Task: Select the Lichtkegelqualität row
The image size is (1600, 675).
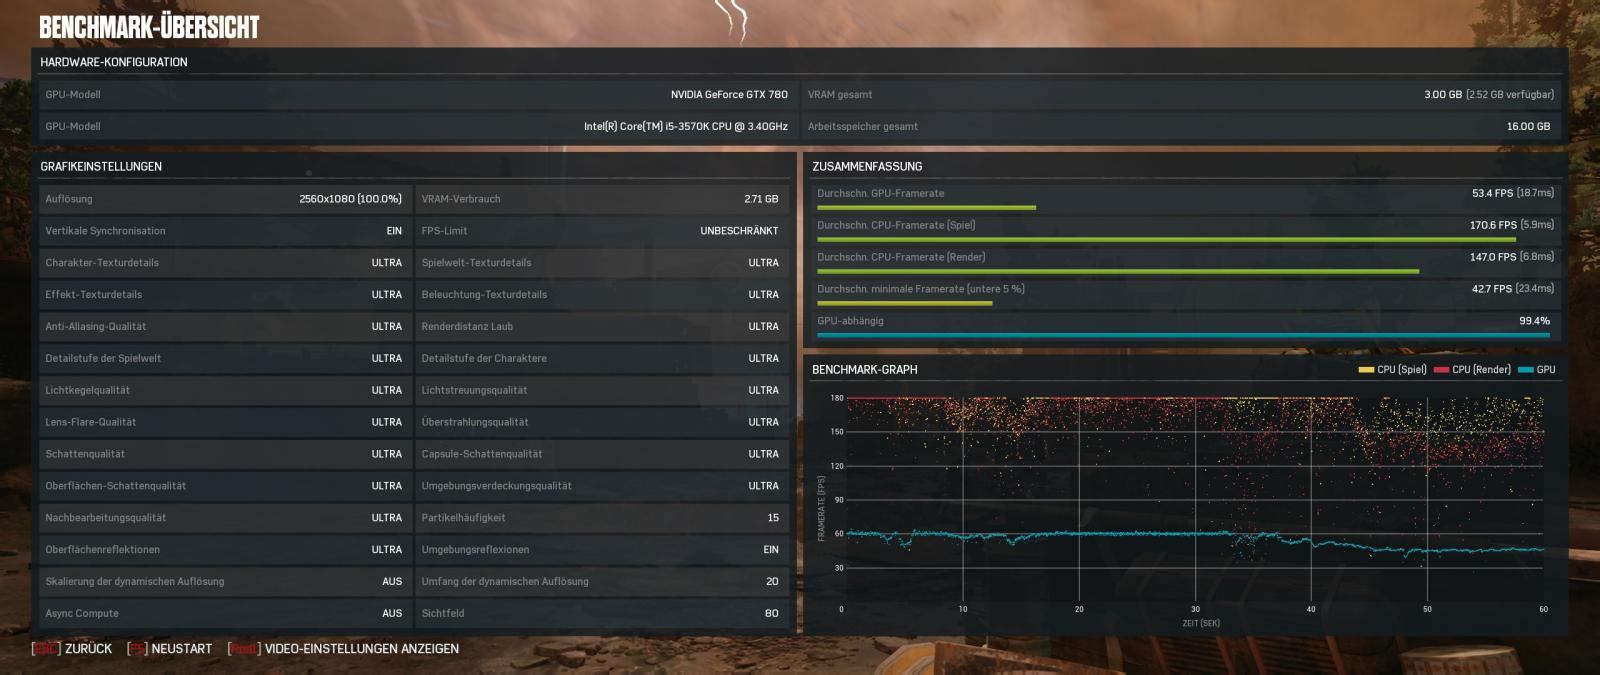Action: pyautogui.click(x=224, y=391)
